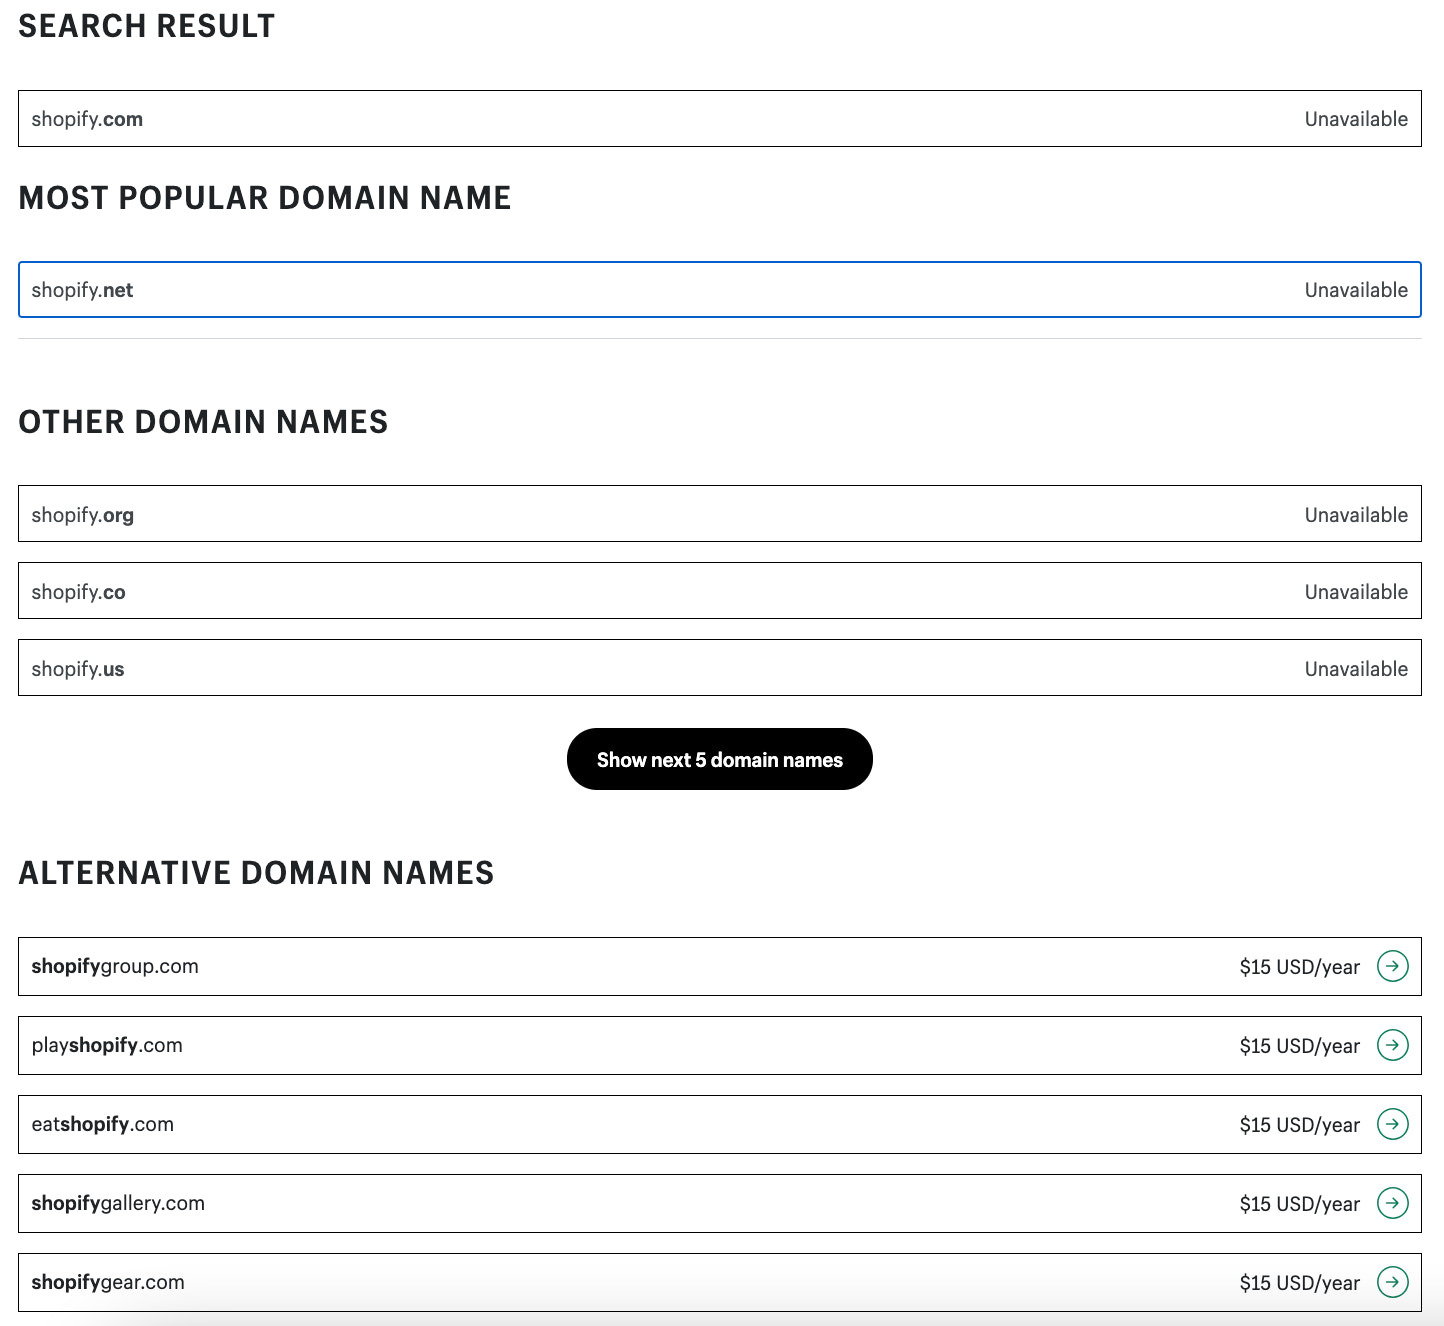Click the Show next 5 domain names button

(x=719, y=759)
